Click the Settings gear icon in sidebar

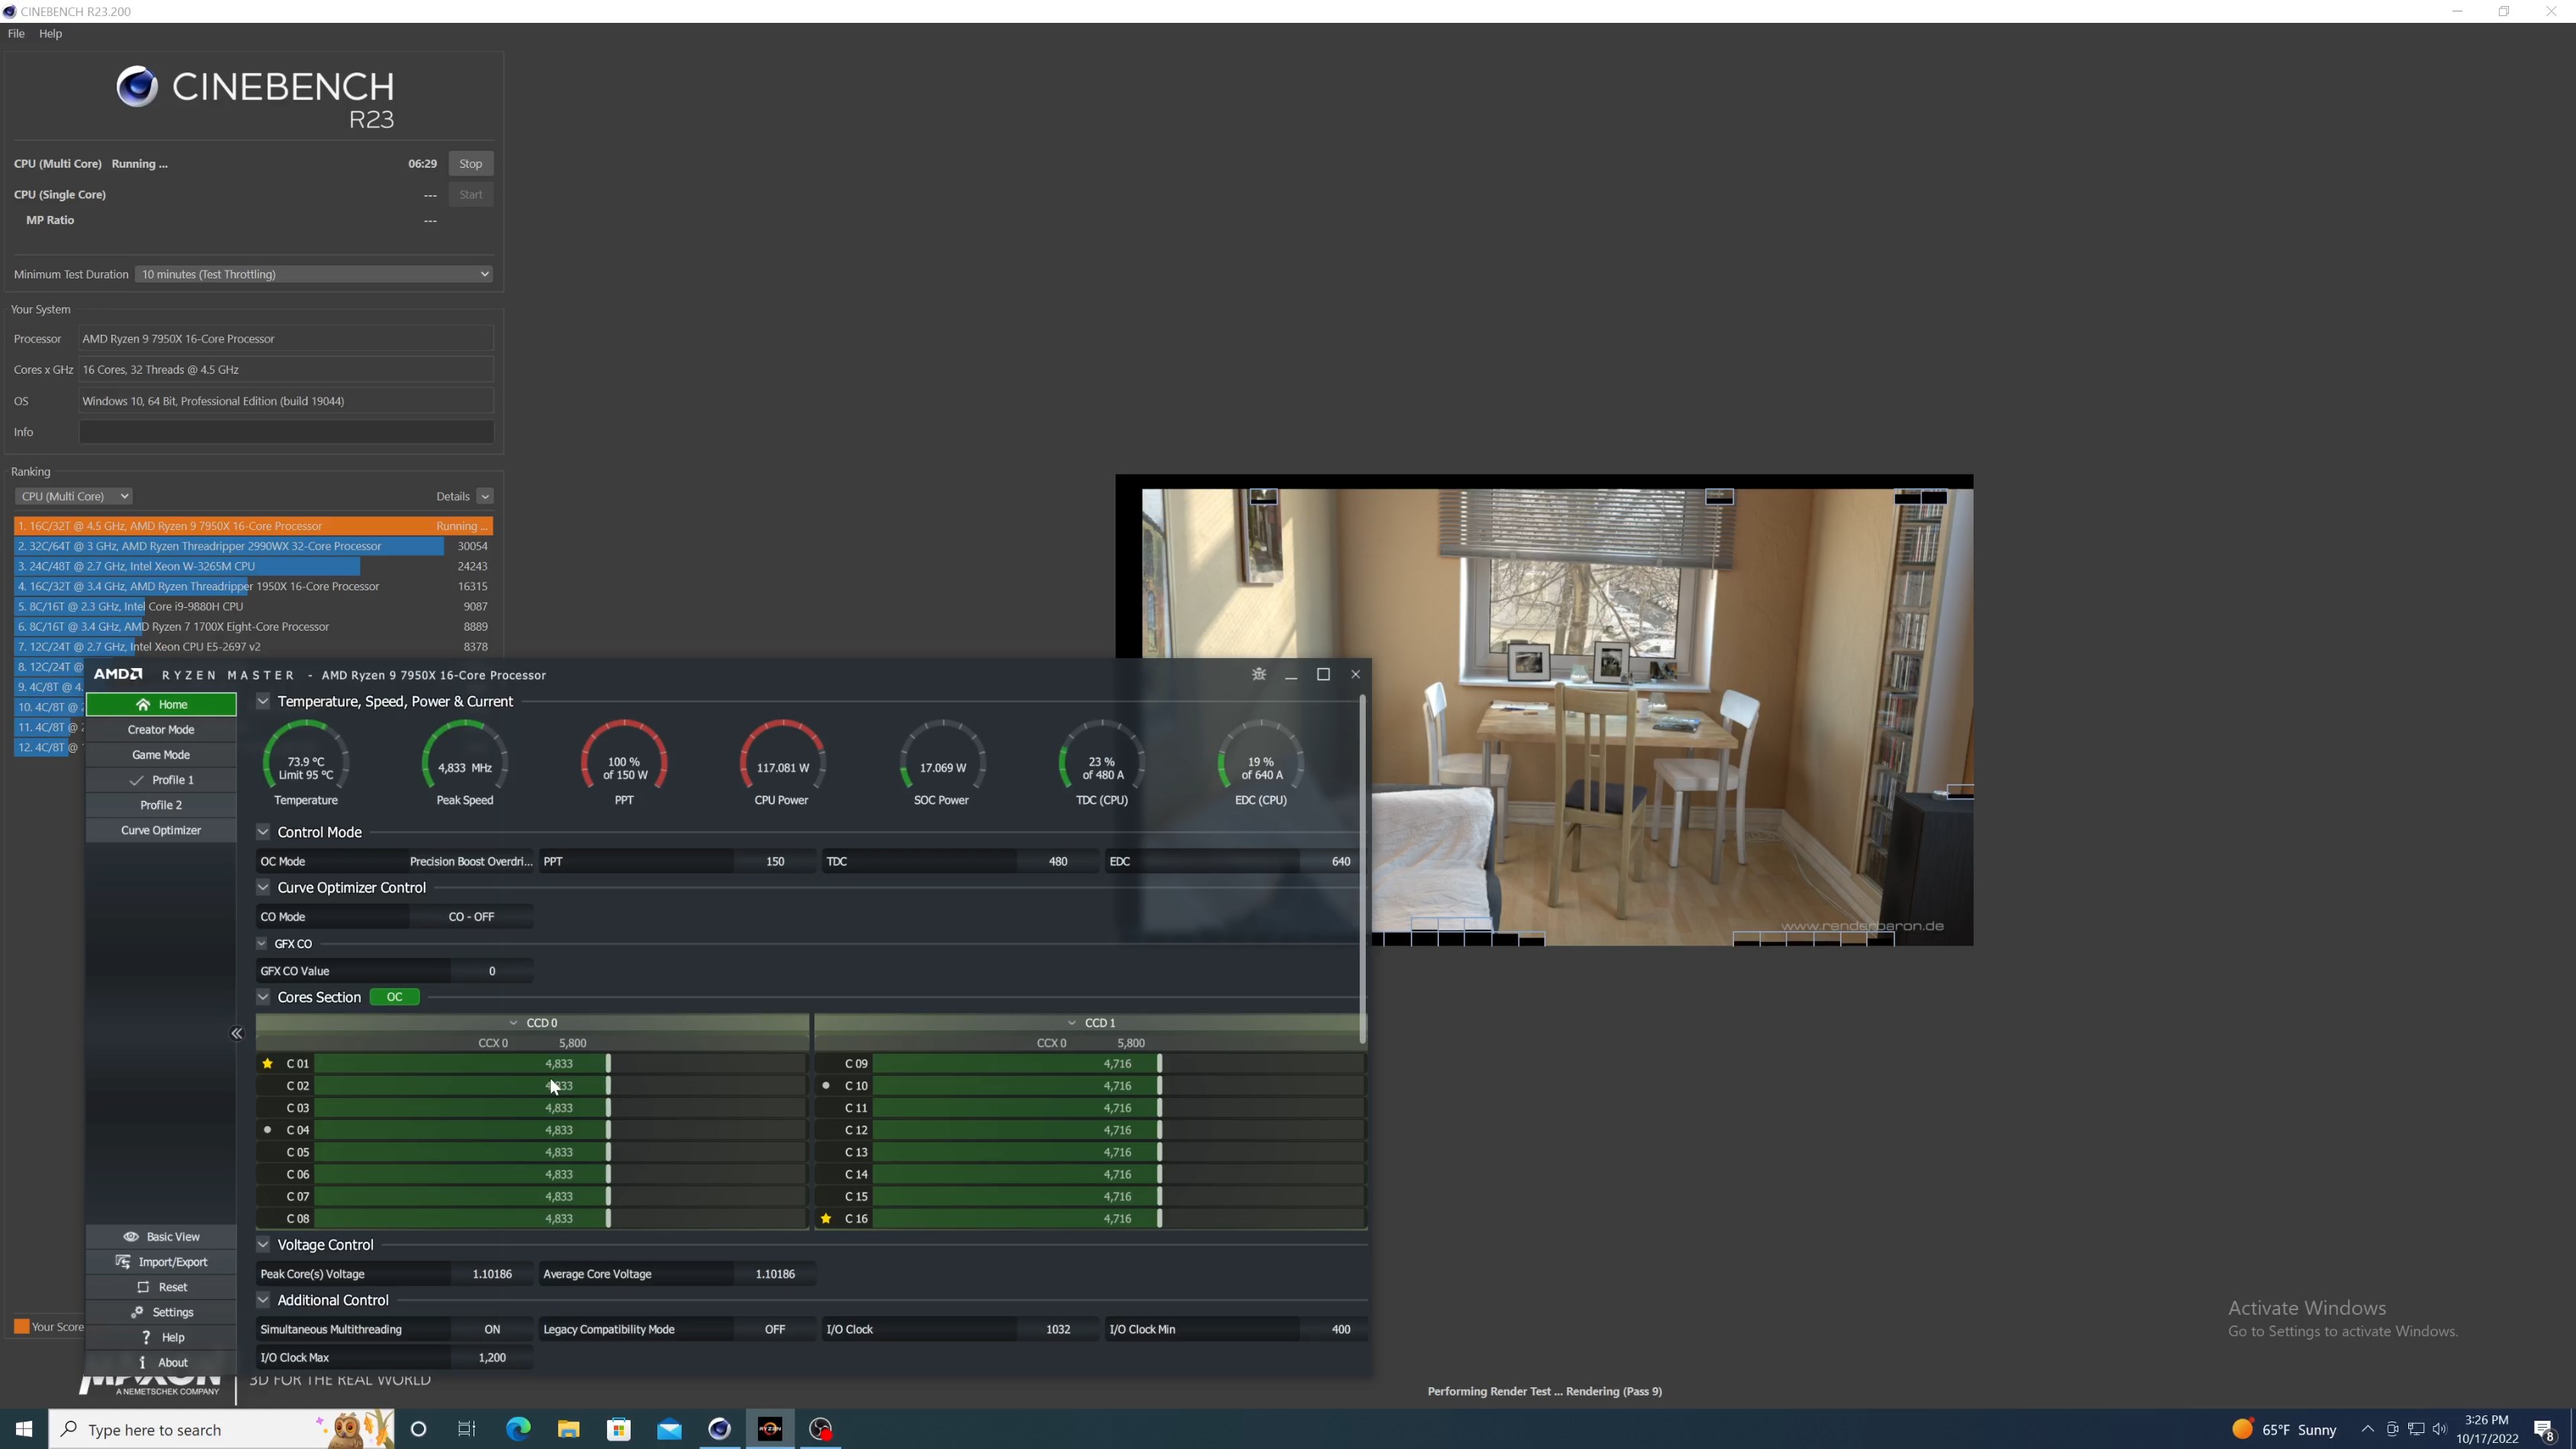[137, 1312]
